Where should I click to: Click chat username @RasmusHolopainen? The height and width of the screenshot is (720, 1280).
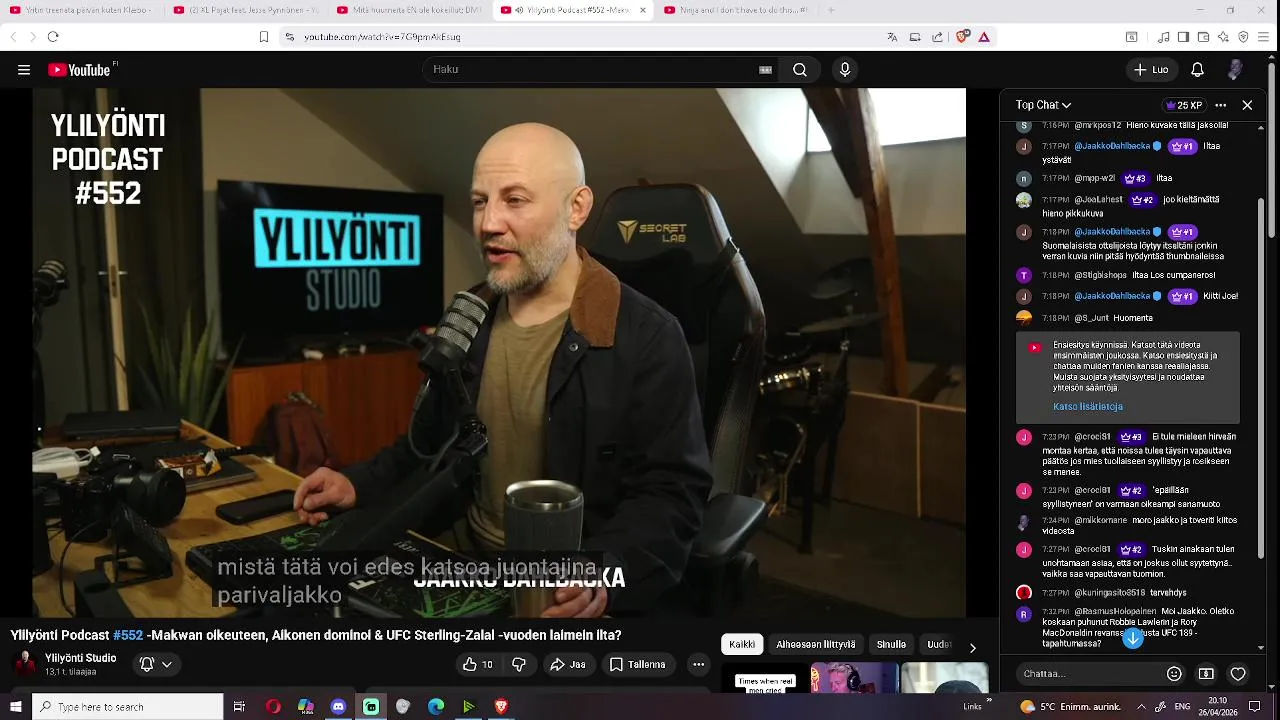pos(1115,612)
